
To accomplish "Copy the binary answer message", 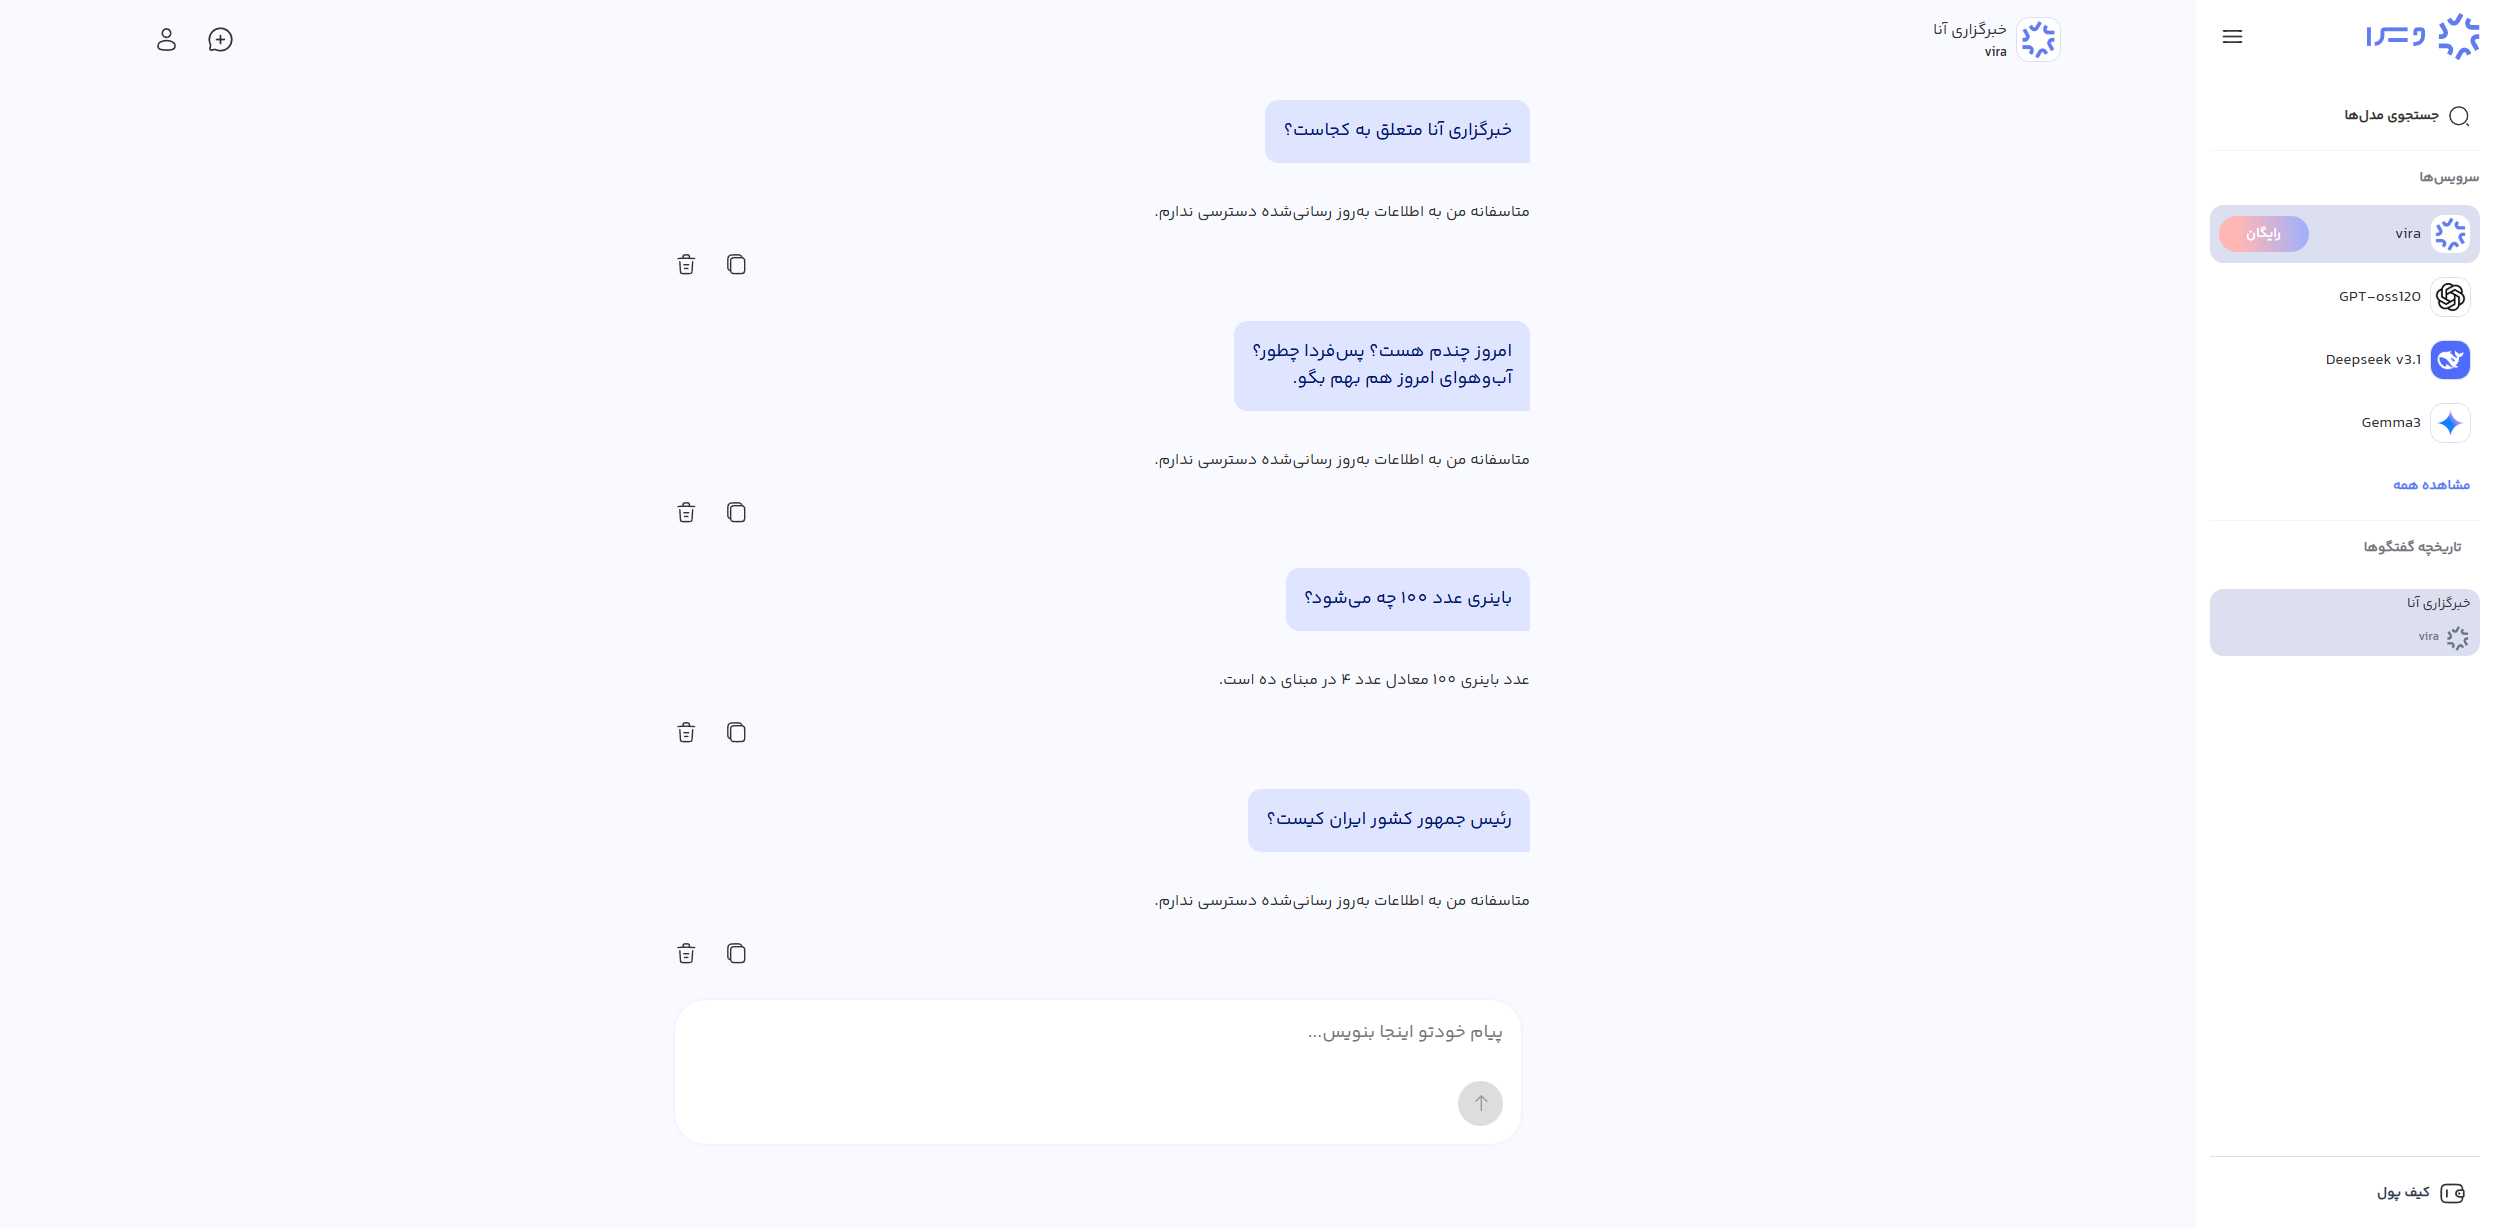I will coord(737,732).
